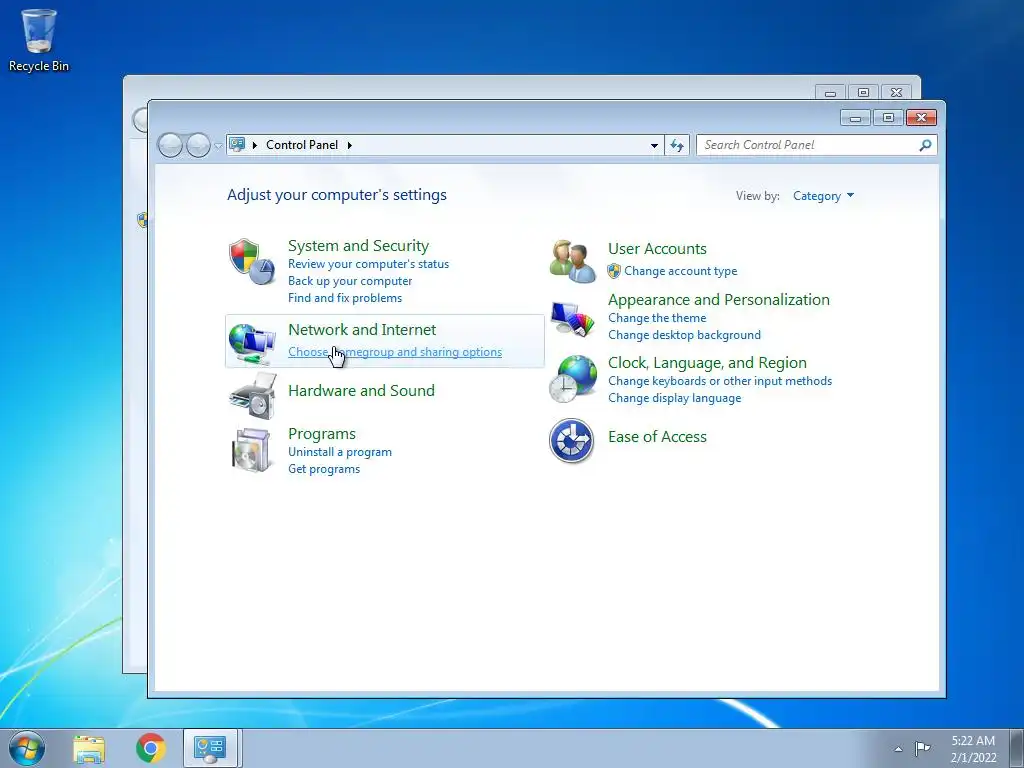Image resolution: width=1024 pixels, height=768 pixels.
Task: Open the Hardware and Sound printer icon
Action: tap(253, 396)
